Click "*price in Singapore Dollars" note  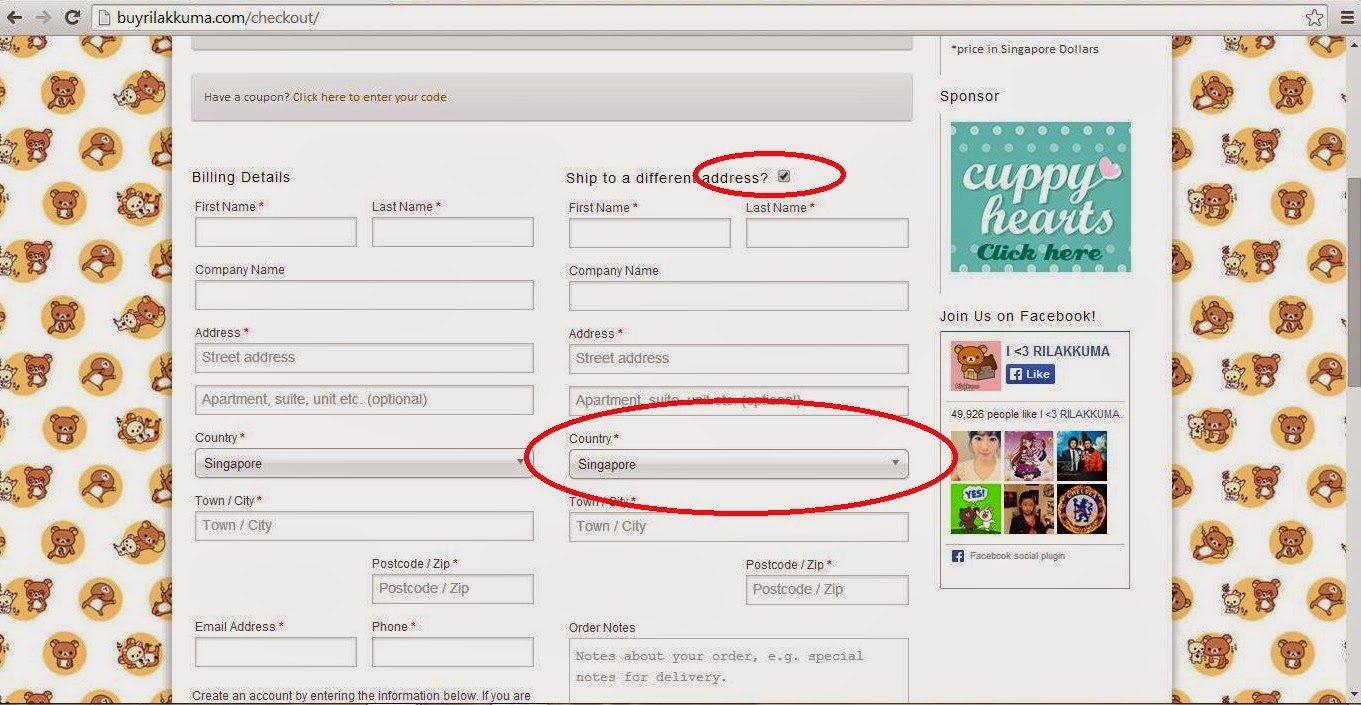(x=1025, y=49)
